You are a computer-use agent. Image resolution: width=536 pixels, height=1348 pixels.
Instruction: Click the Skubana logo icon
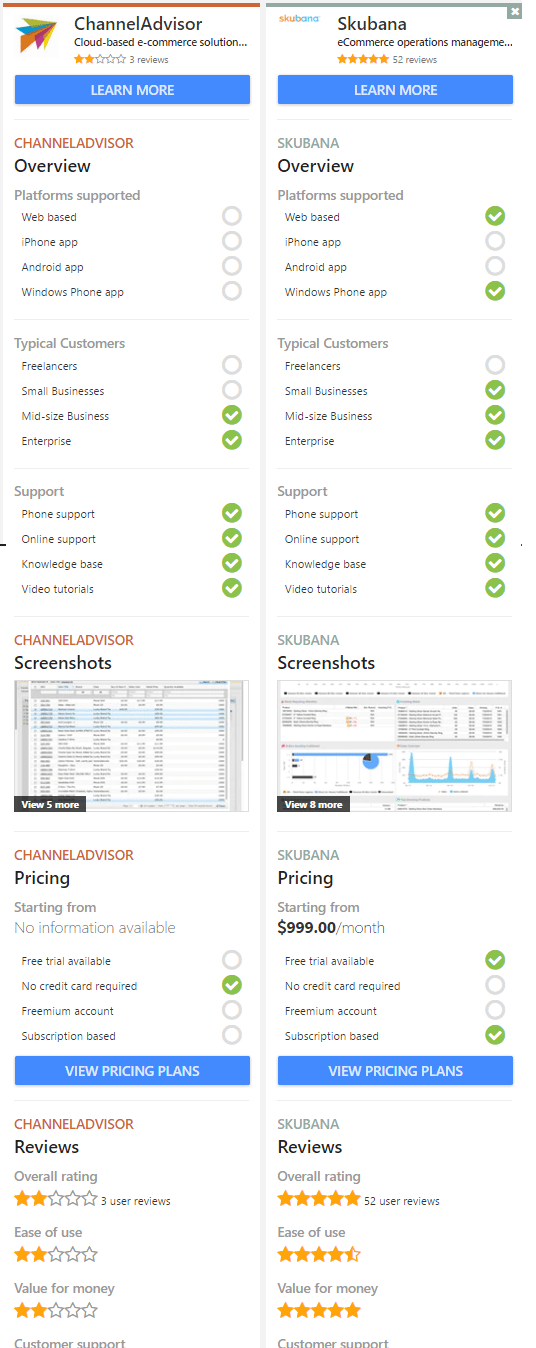(299, 18)
